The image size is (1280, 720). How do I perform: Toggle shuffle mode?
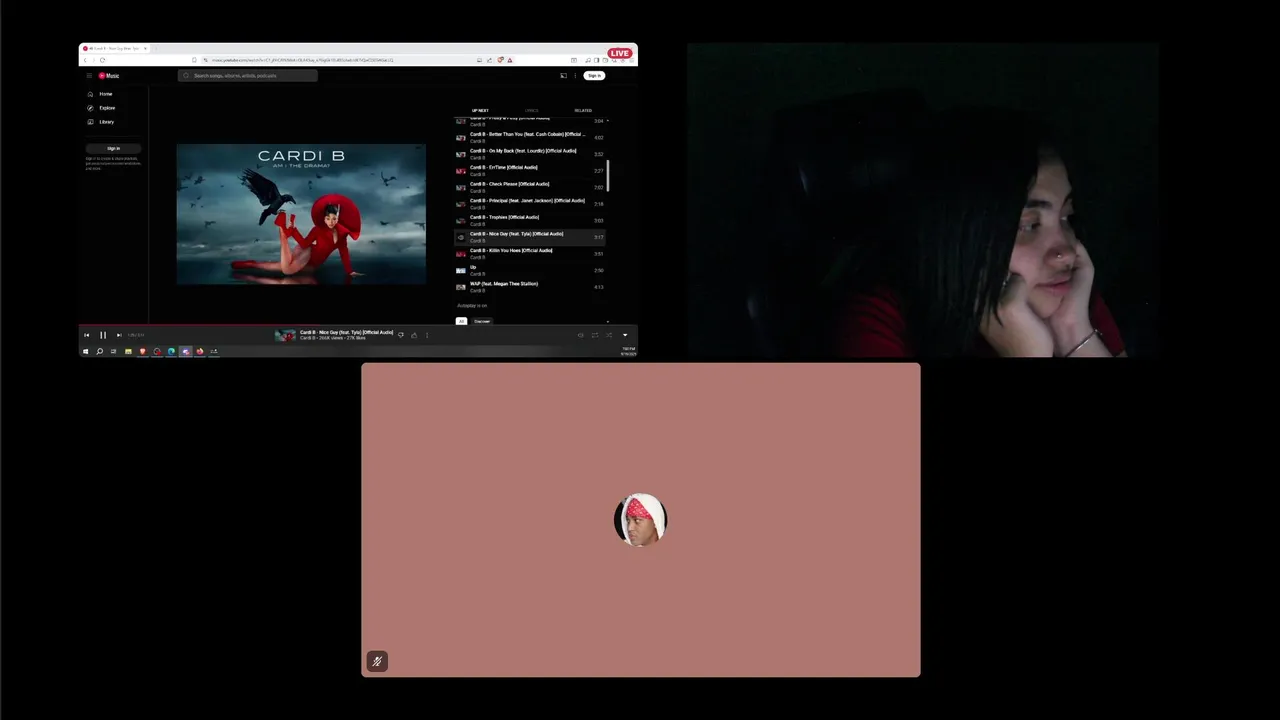pyautogui.click(x=608, y=335)
